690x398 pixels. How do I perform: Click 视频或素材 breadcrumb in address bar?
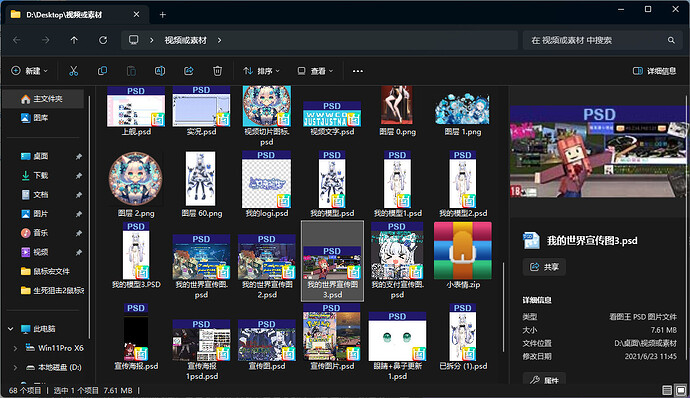186,40
